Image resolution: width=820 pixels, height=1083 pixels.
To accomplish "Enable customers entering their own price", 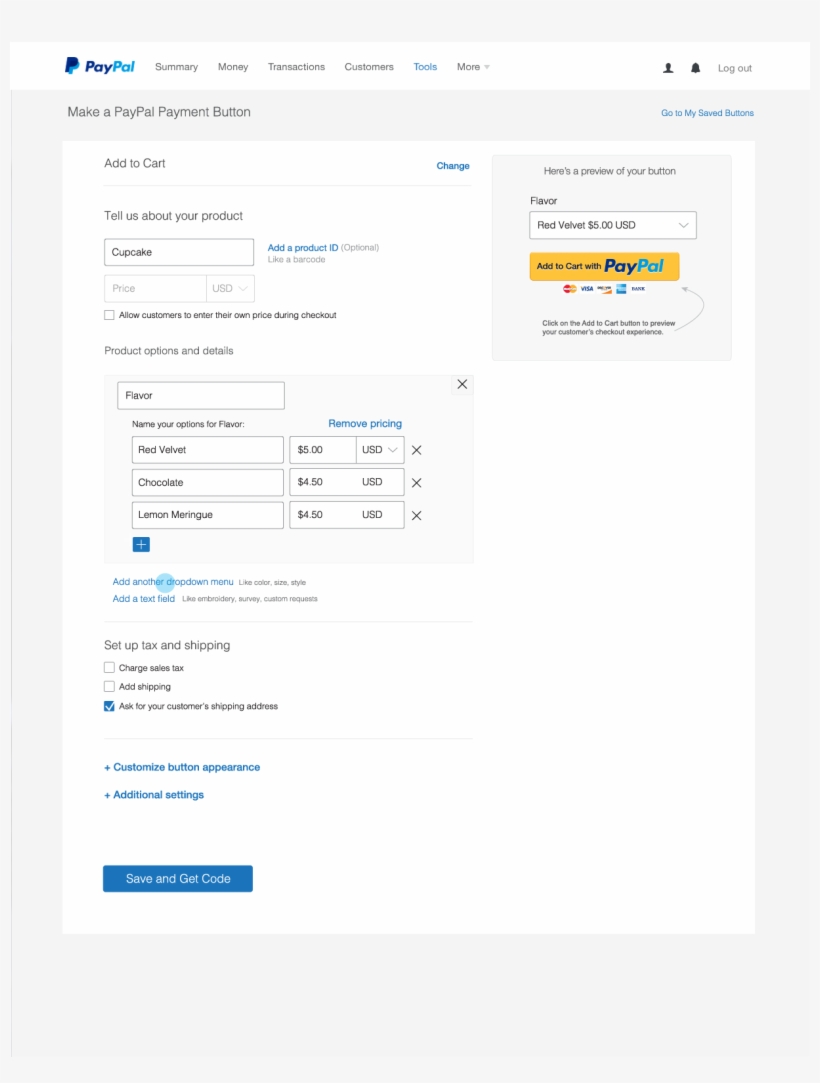I will click(x=109, y=315).
